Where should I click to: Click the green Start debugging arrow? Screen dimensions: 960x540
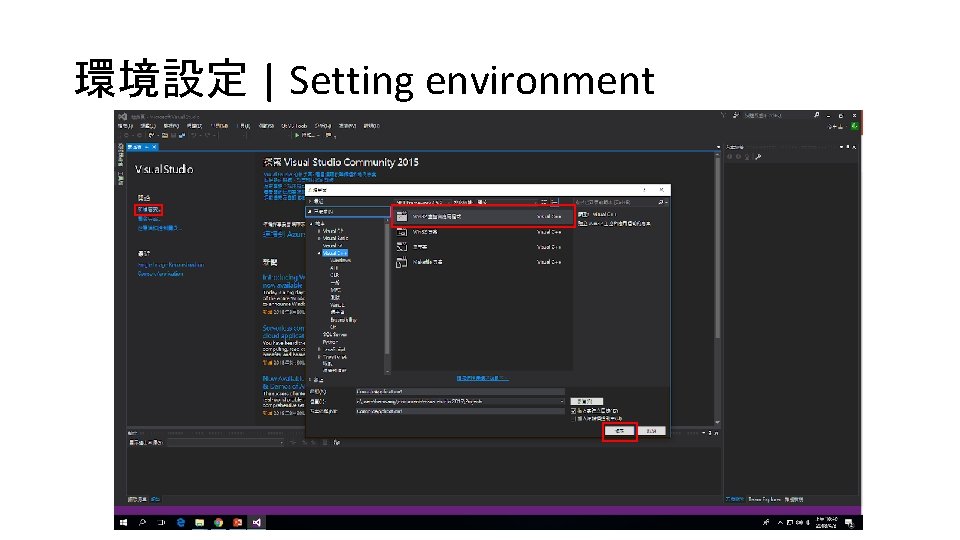[x=297, y=135]
